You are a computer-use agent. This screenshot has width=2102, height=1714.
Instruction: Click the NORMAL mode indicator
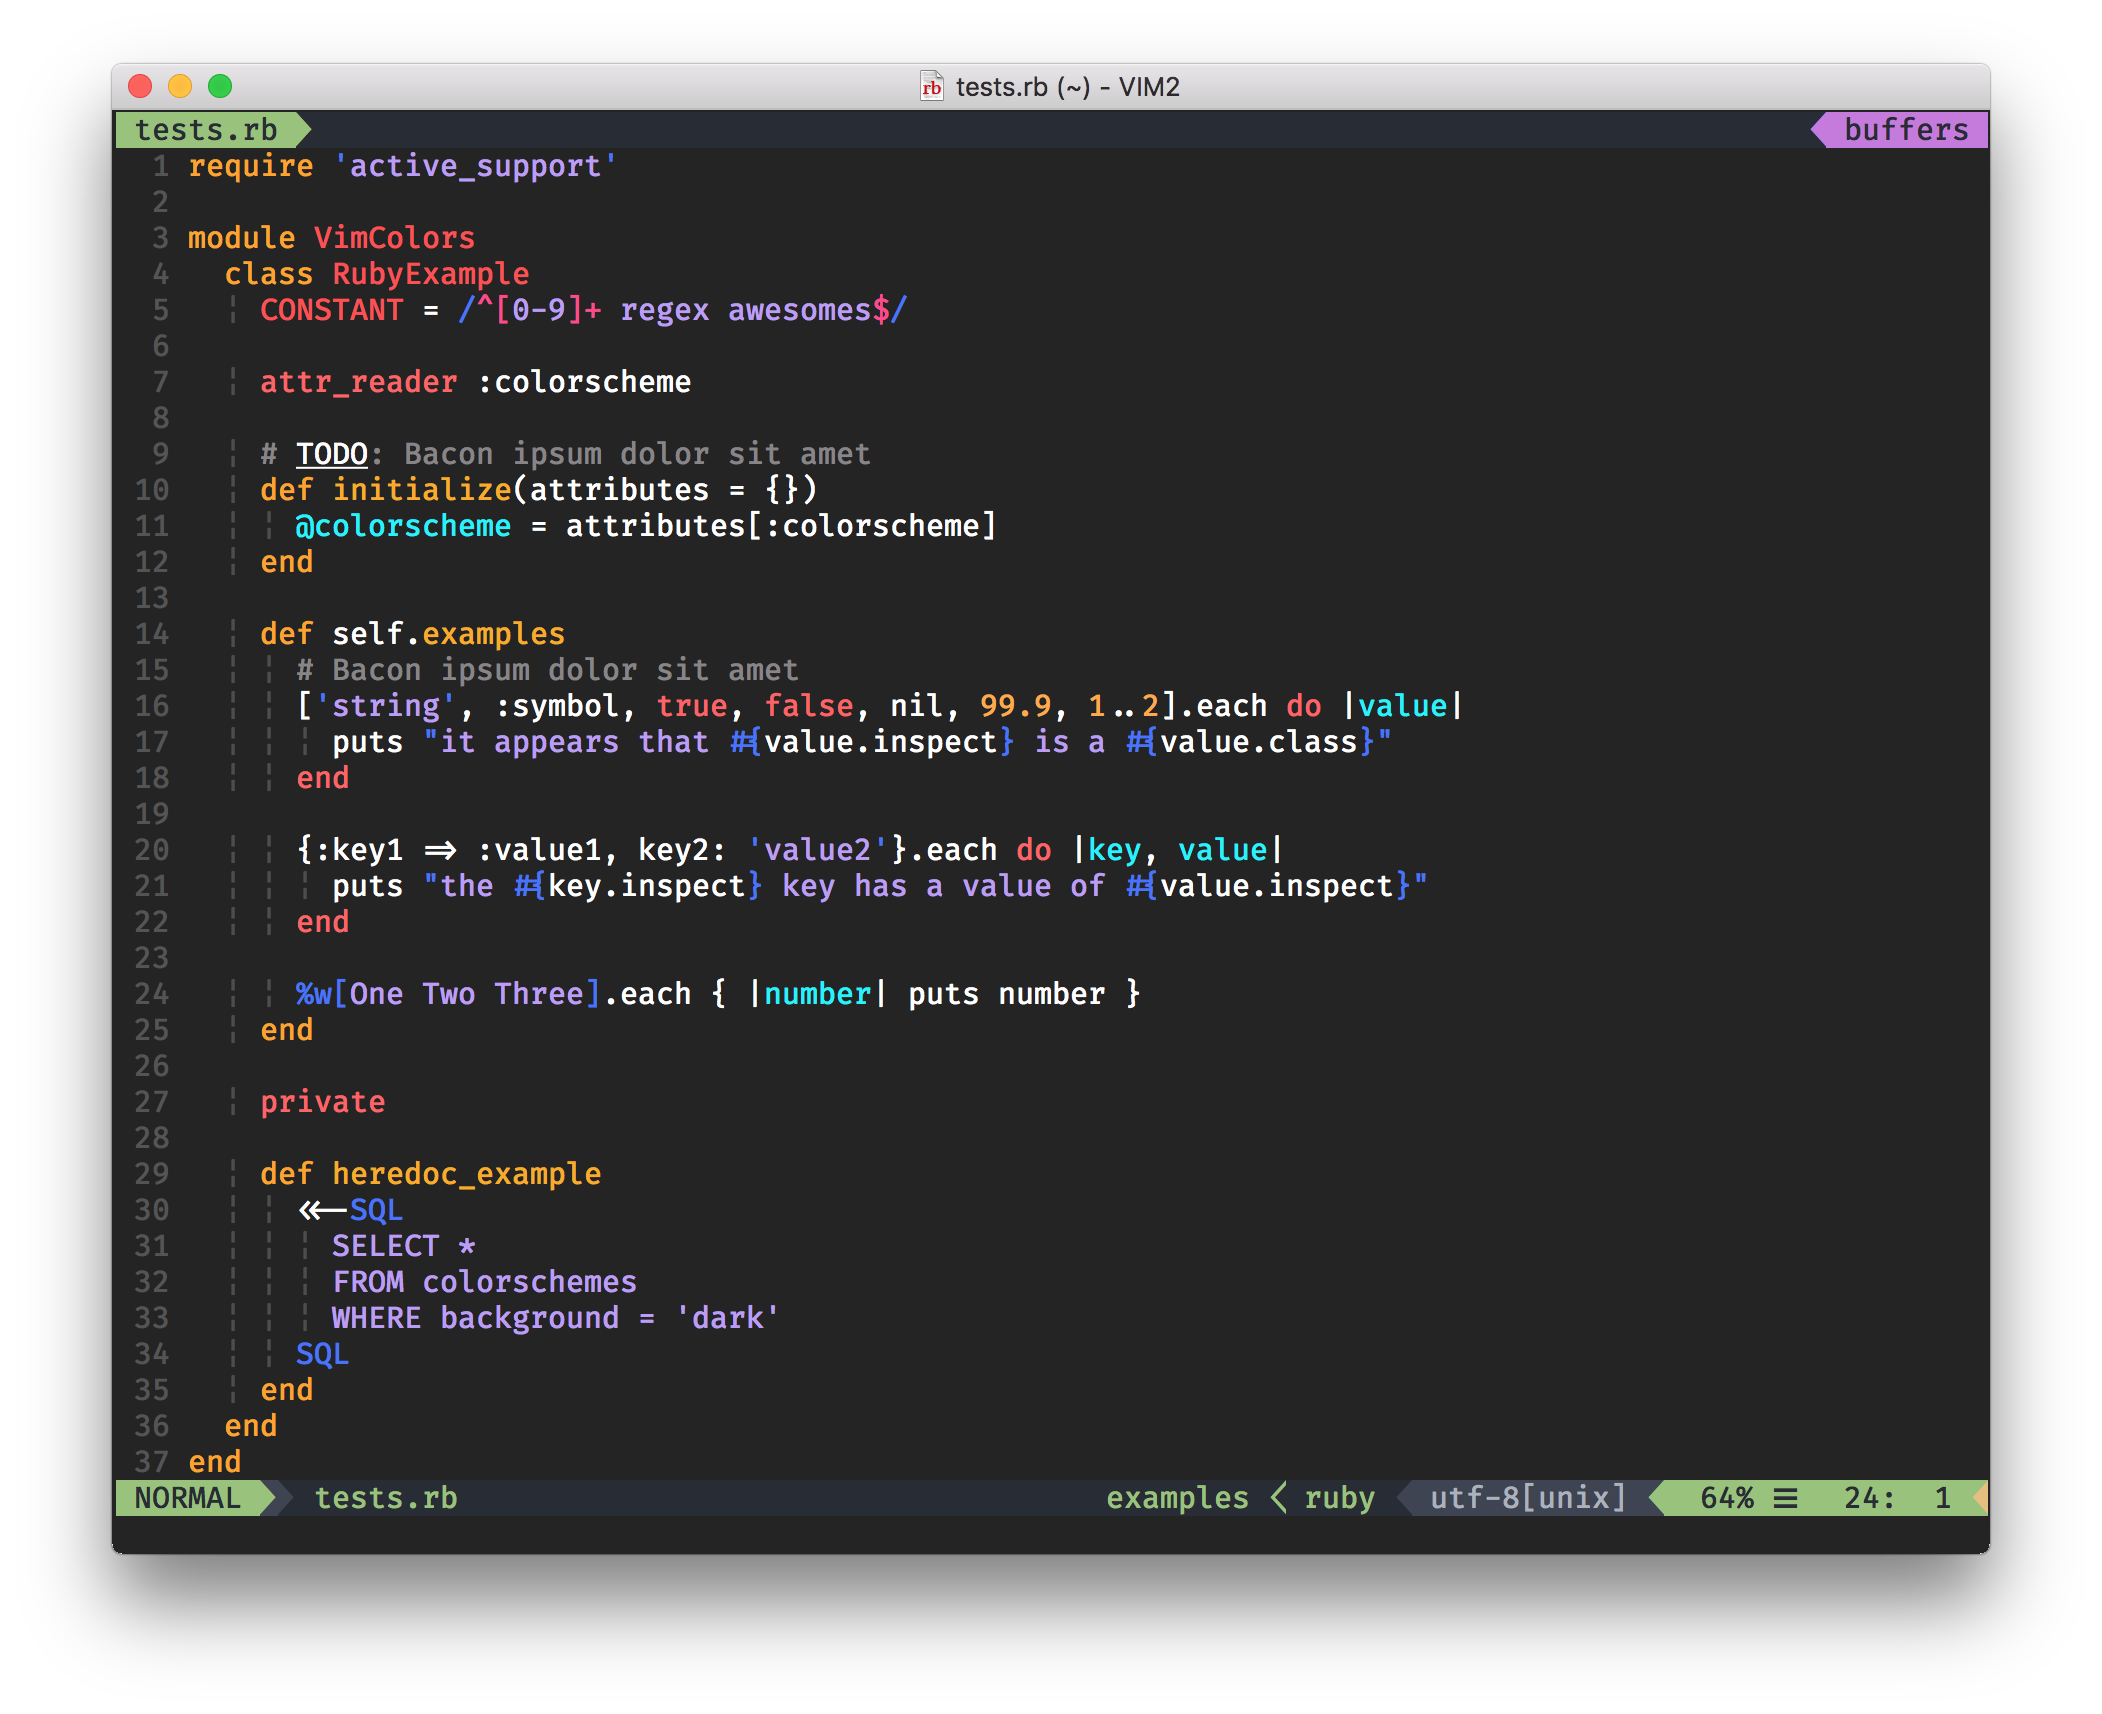point(188,1498)
